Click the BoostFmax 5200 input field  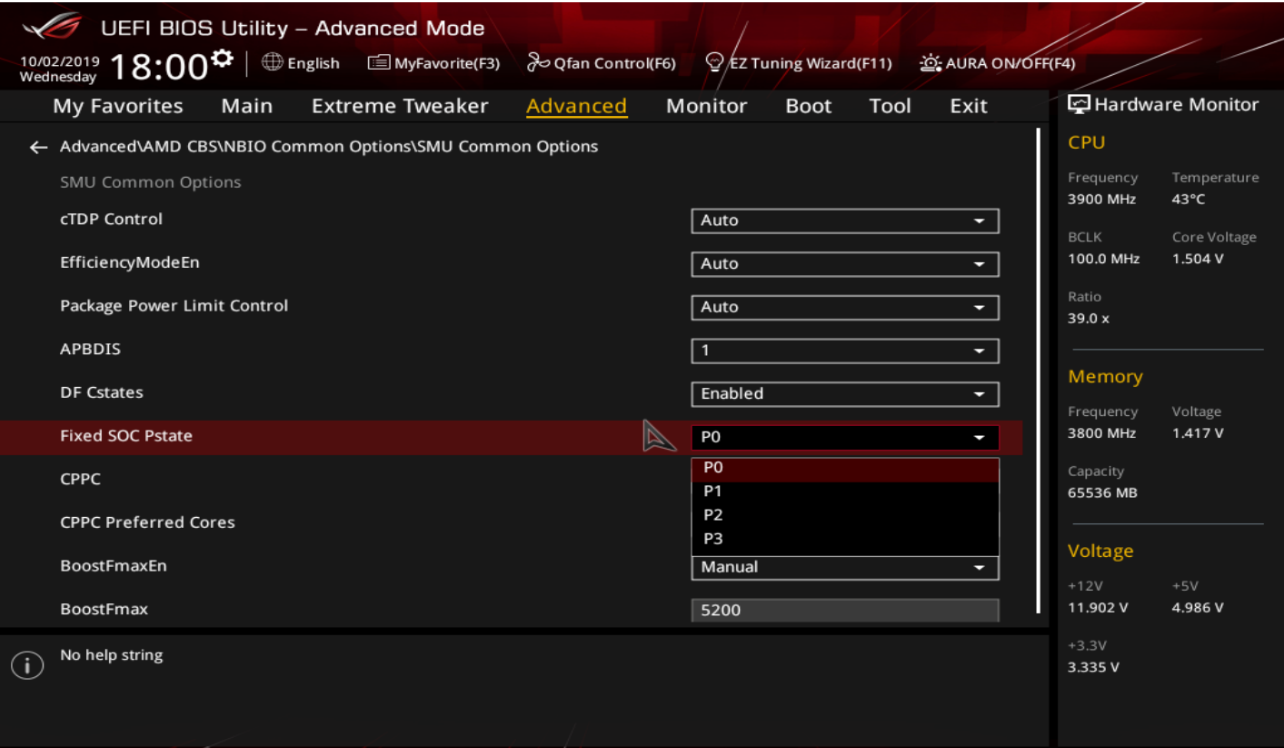click(845, 610)
